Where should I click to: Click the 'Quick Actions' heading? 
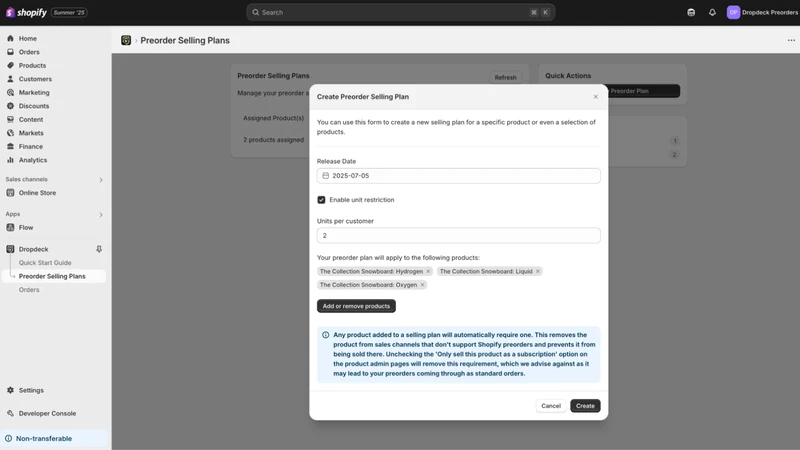tap(568, 76)
